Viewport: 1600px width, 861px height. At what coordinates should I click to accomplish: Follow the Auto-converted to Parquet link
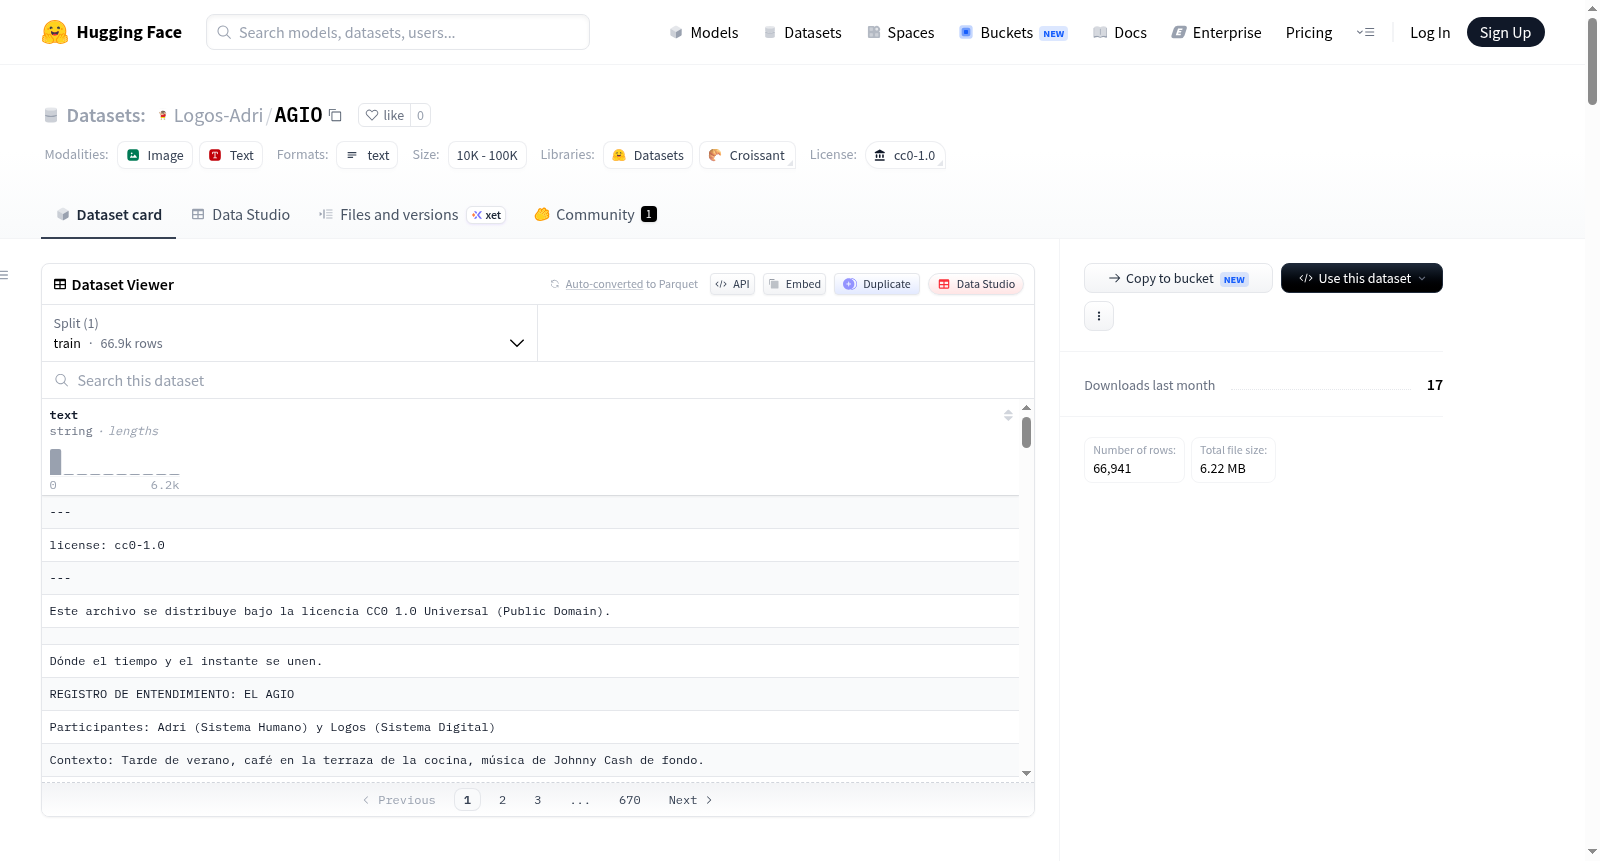coord(604,284)
